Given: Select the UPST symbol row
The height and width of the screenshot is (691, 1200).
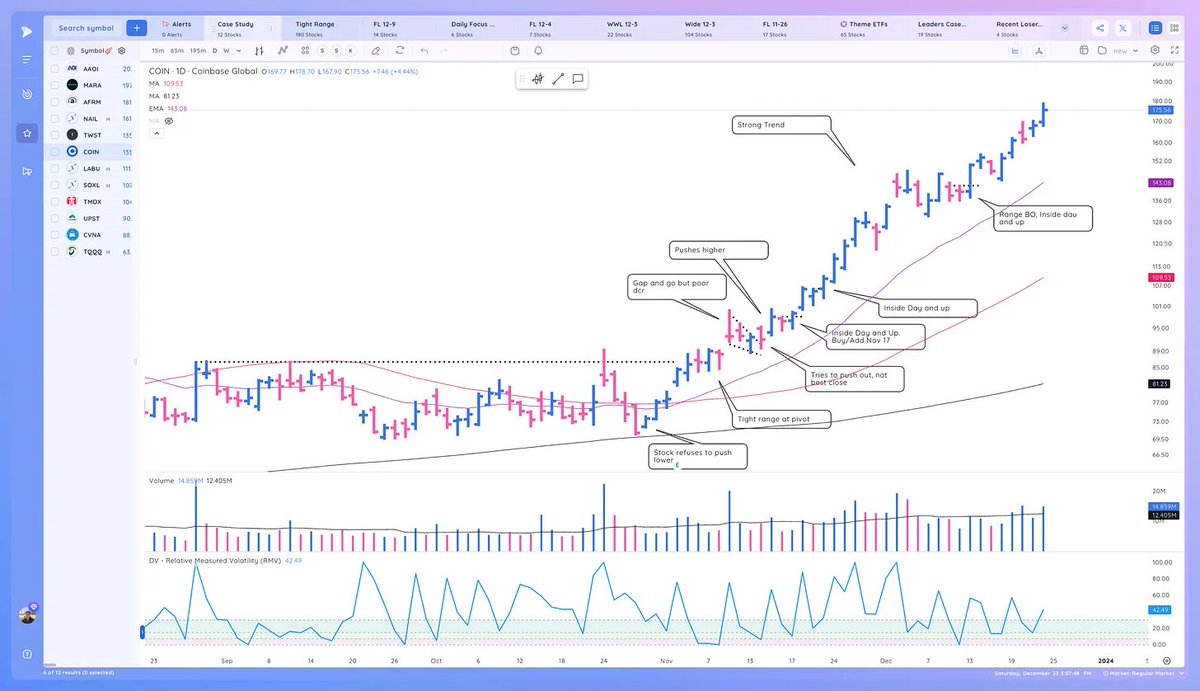Looking at the screenshot, I should [90, 218].
